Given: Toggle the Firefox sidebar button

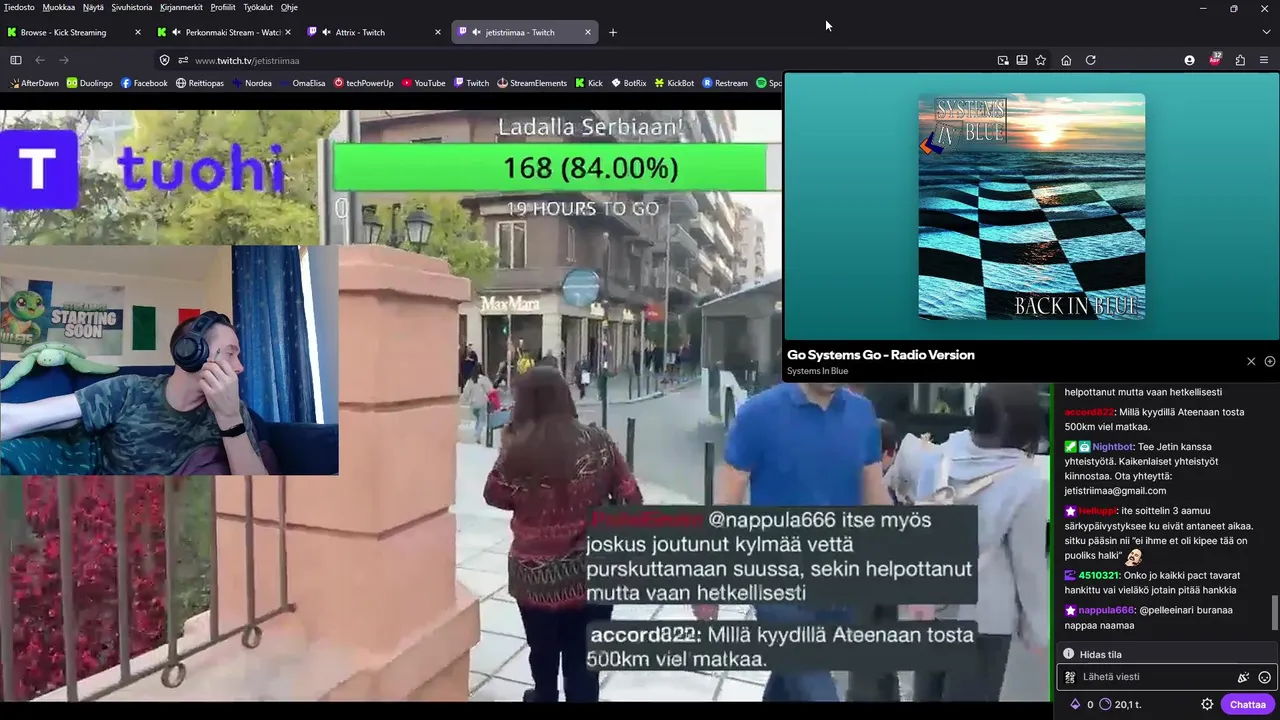Looking at the screenshot, I should pyautogui.click(x=16, y=60).
